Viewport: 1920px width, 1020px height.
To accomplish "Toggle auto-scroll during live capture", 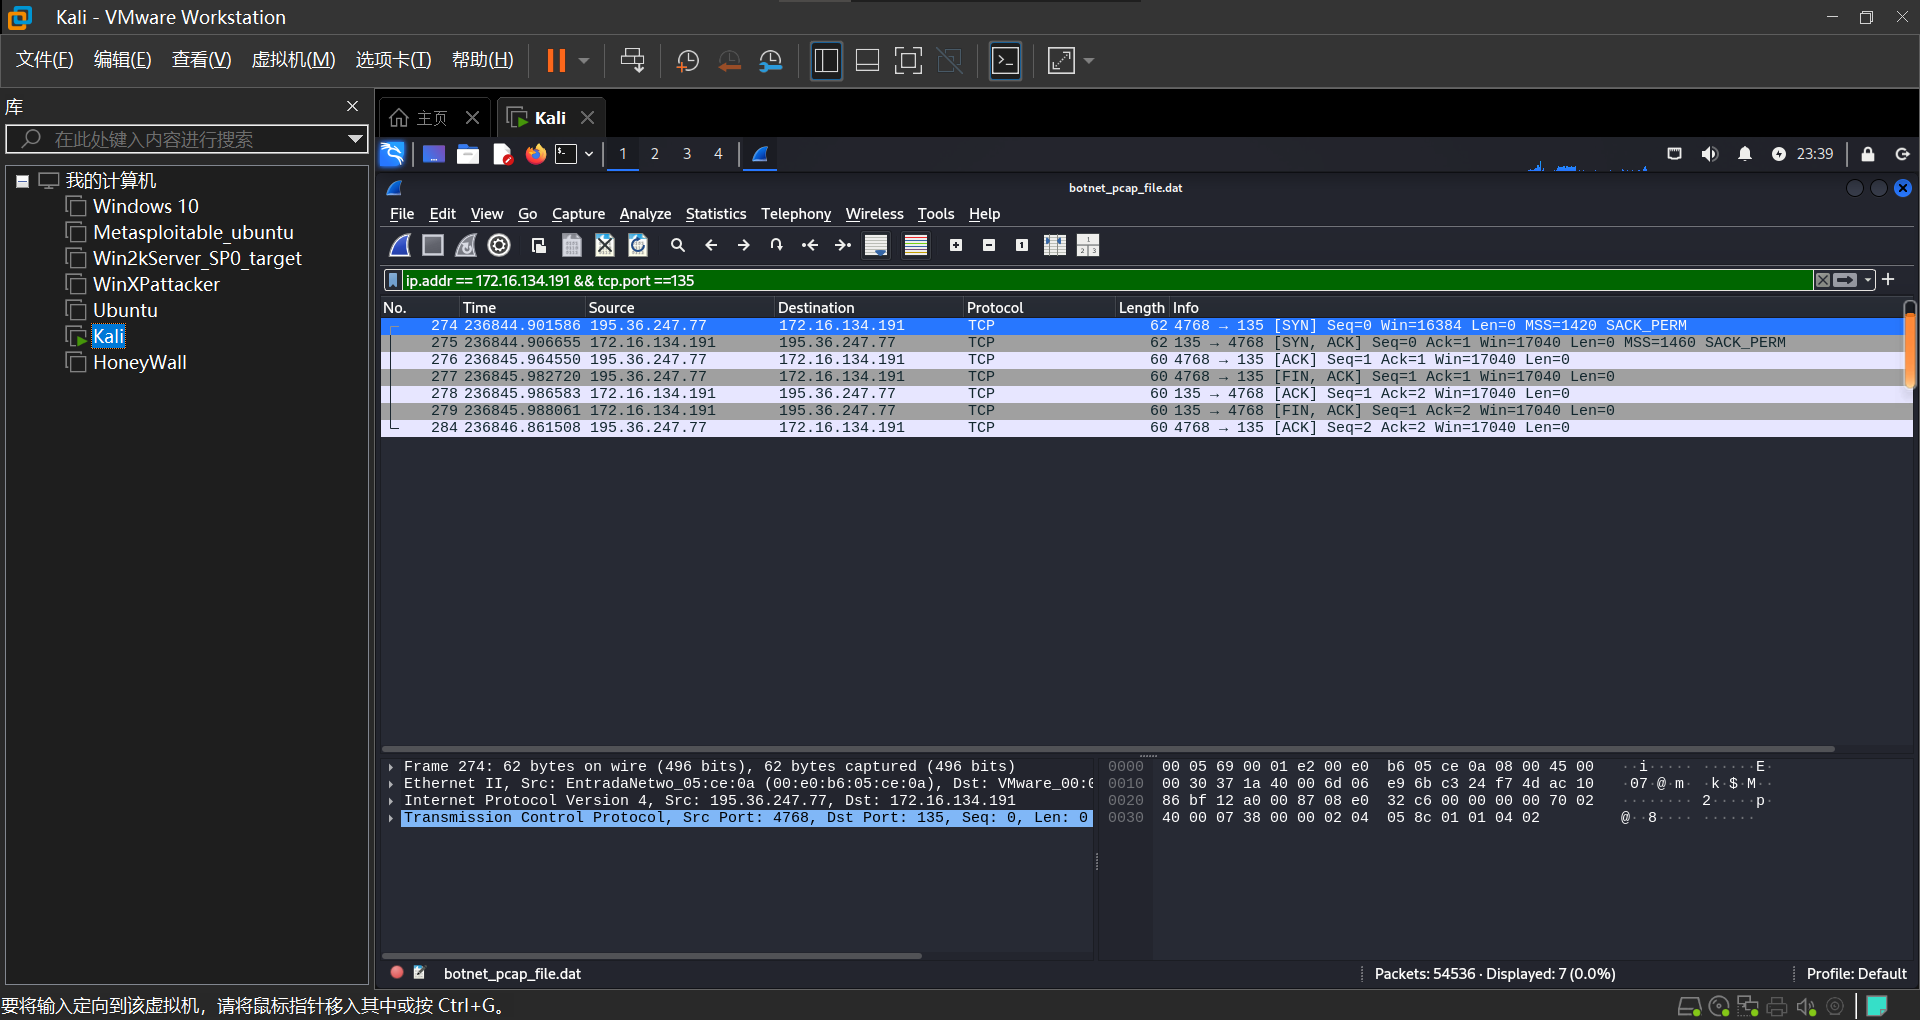I will pos(876,245).
